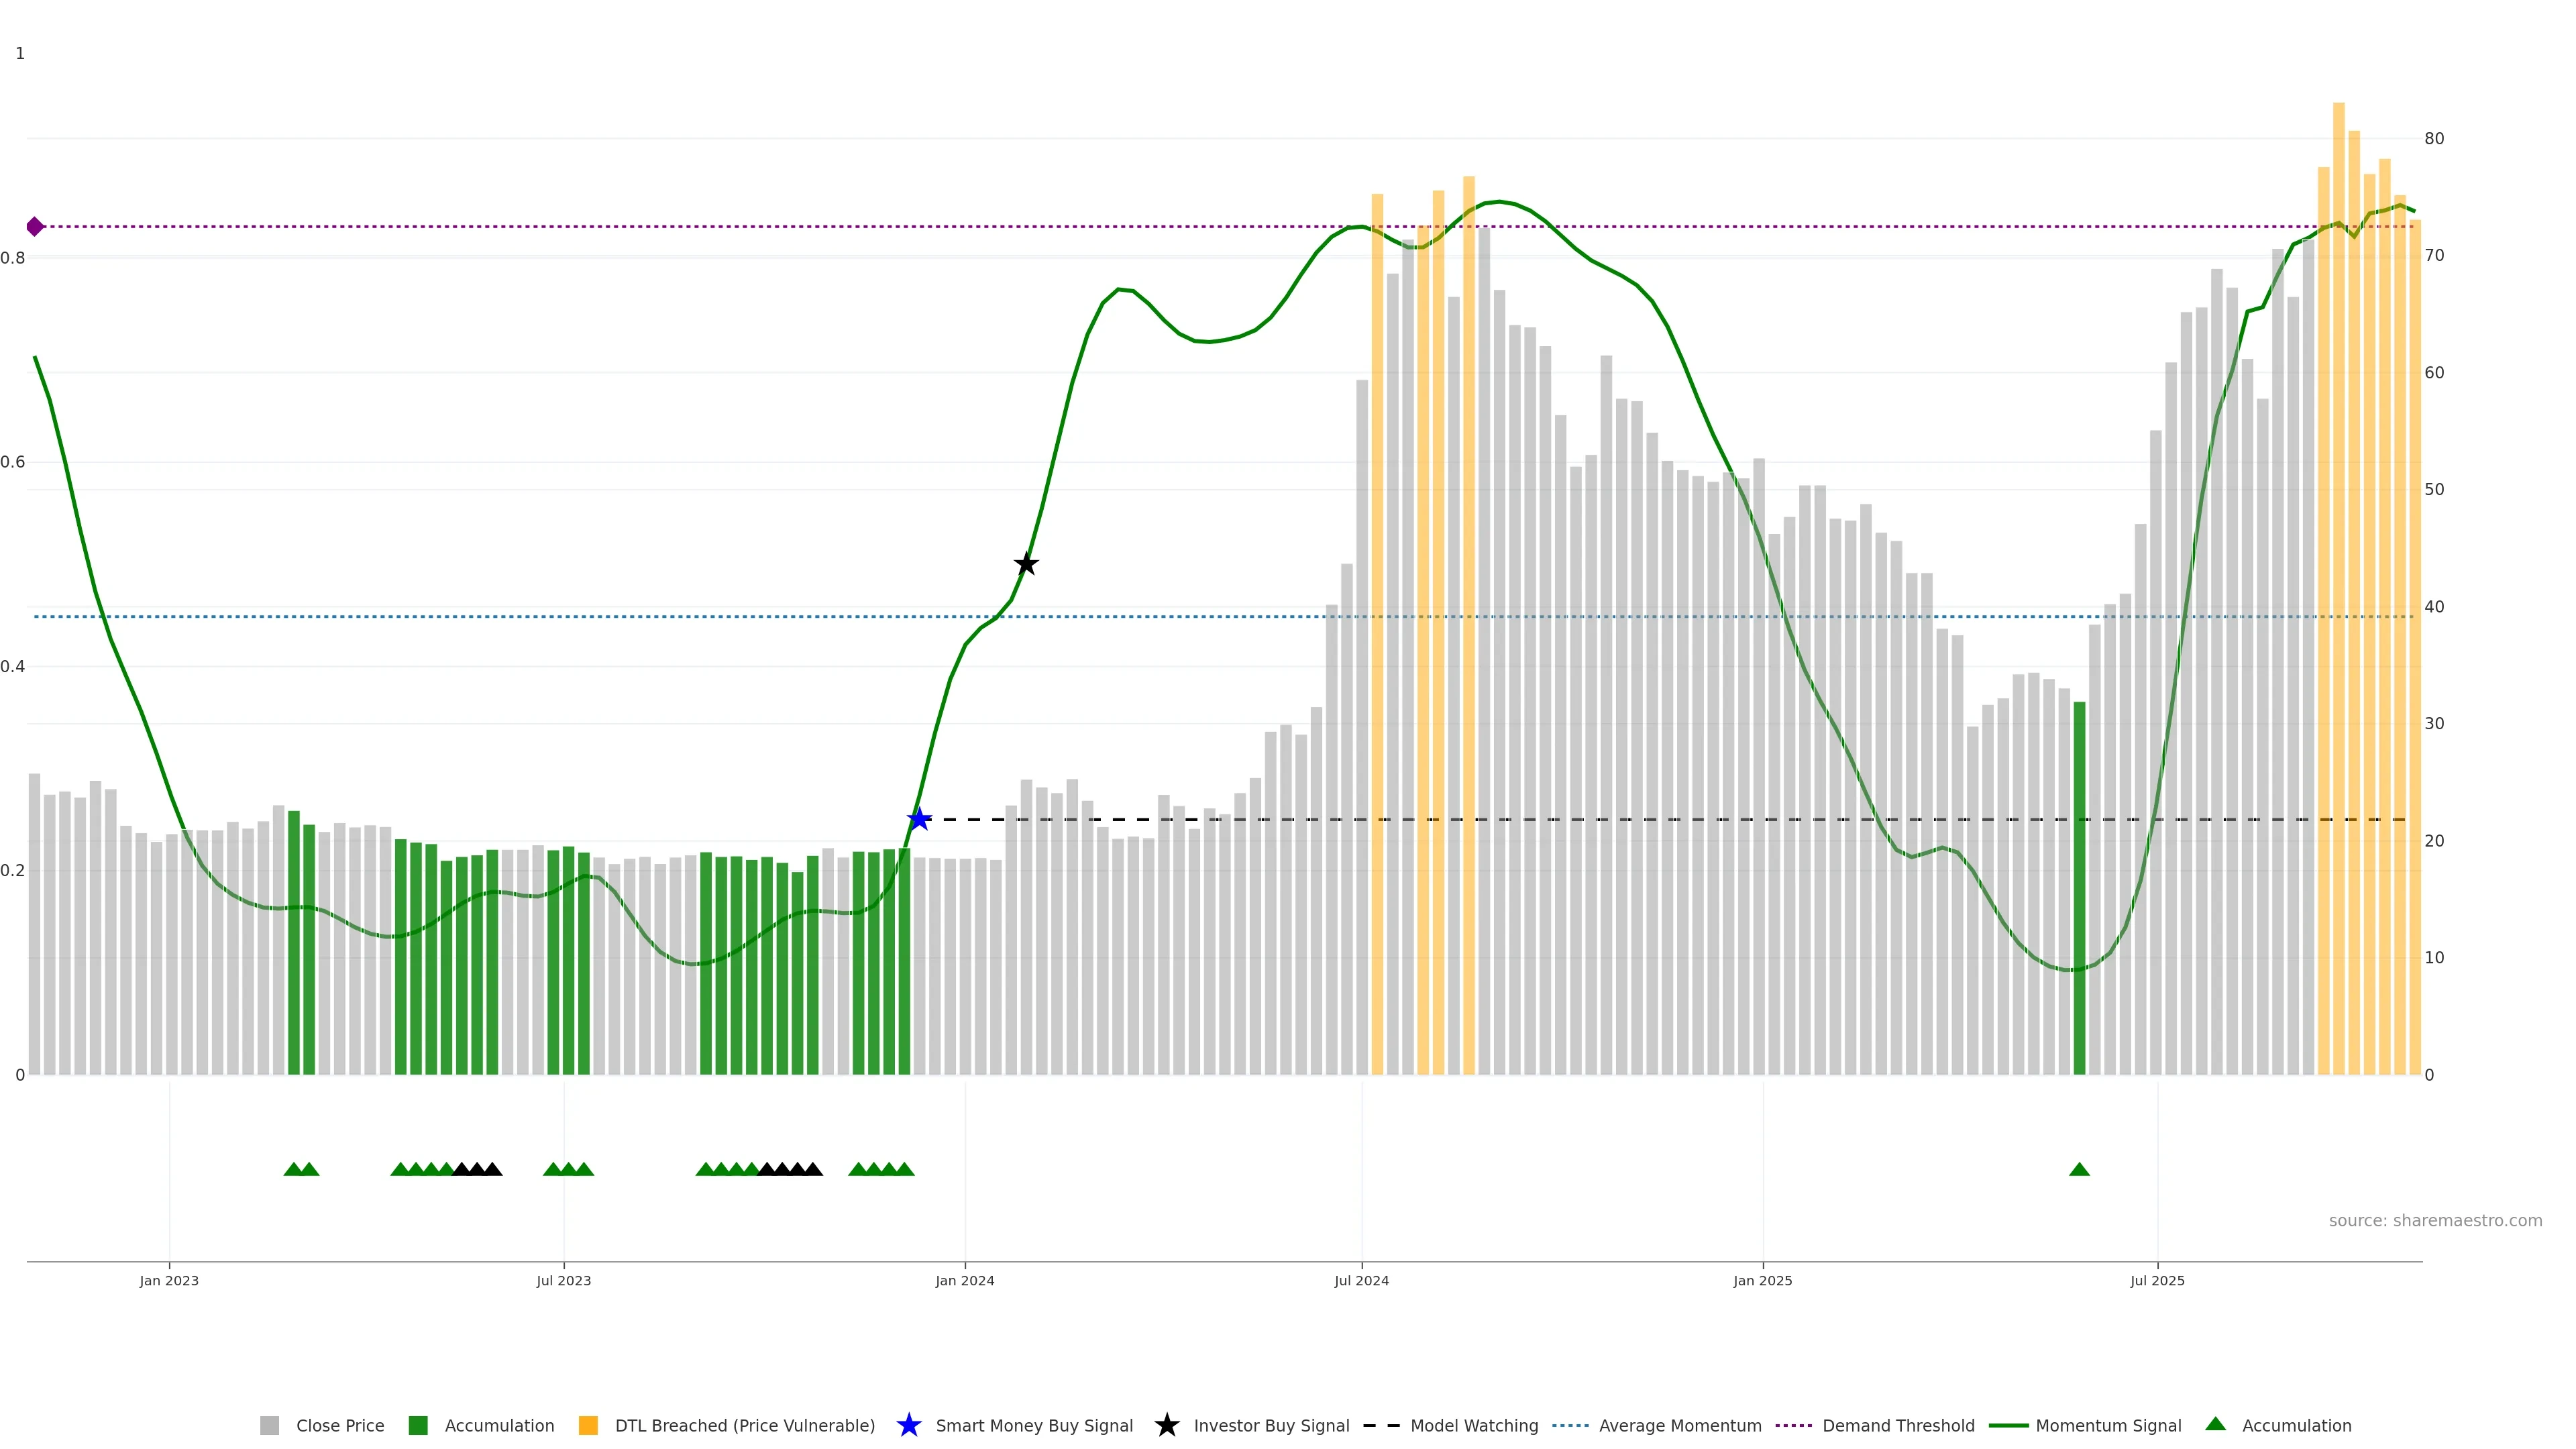The height and width of the screenshot is (1449, 2576).
Task: Click the orange DTL Breached swatch in legend
Action: 588,1425
